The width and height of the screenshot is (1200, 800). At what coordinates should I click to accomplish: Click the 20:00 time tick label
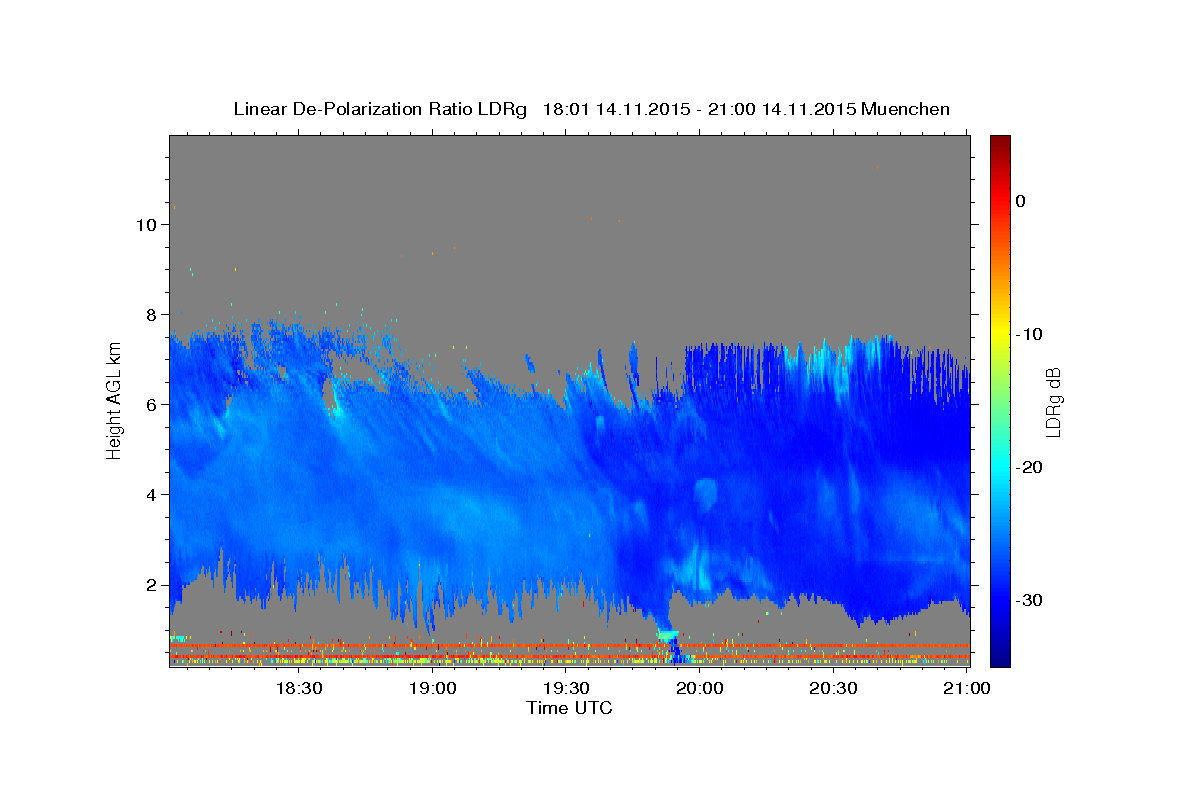[x=700, y=689]
